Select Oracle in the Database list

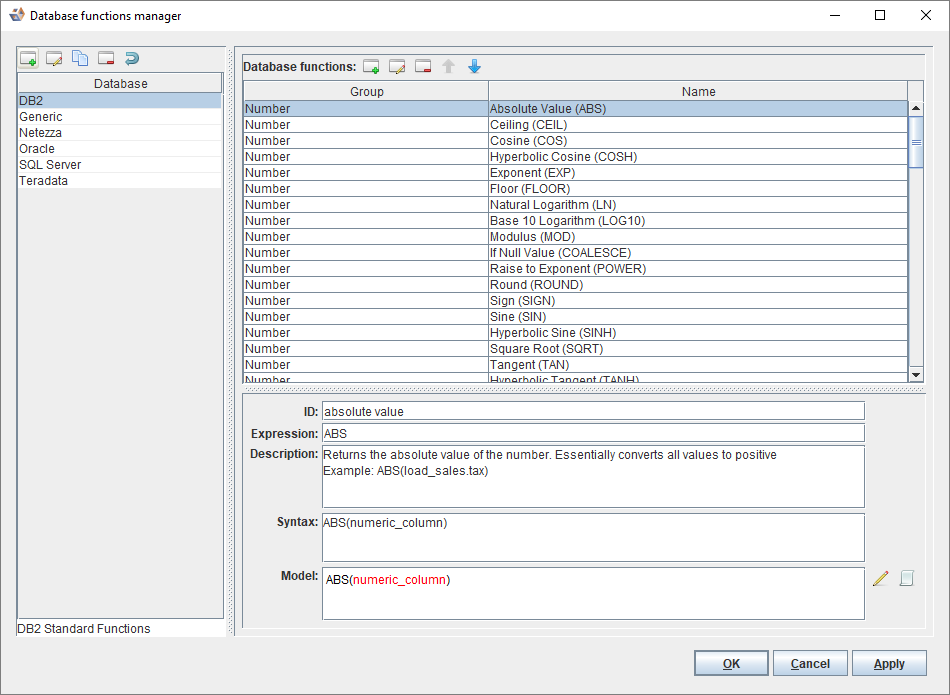37,149
